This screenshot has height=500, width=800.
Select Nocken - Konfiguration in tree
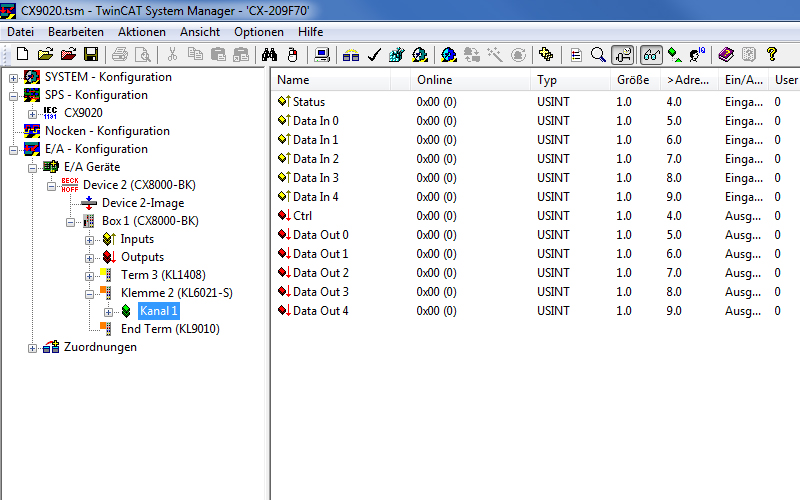[107, 131]
